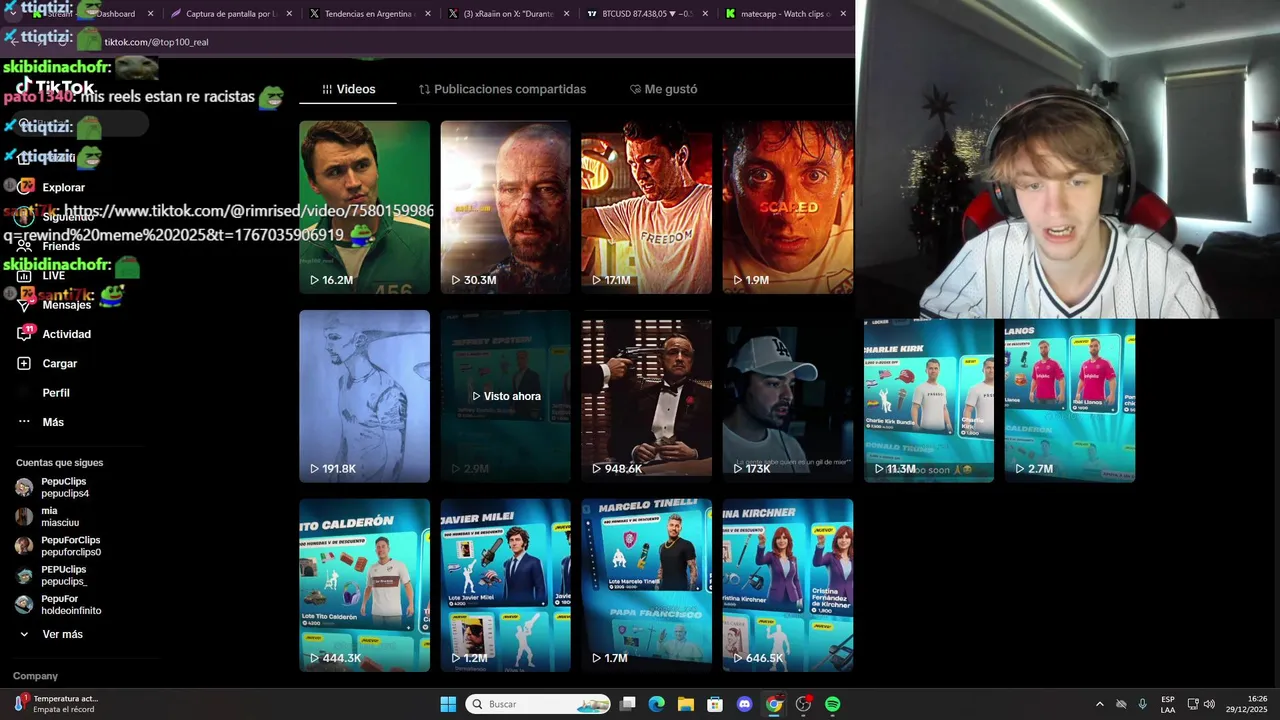Open the Más three-dots menu
Screen dimensions: 1280x720
pos(24,422)
